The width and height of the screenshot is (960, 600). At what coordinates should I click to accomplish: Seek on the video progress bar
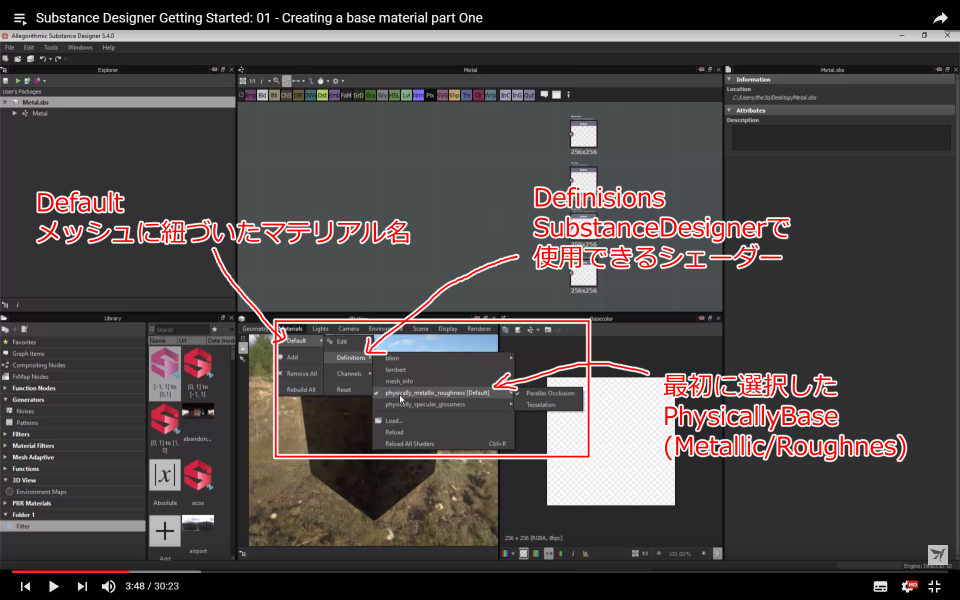pyautogui.click(x=480, y=572)
